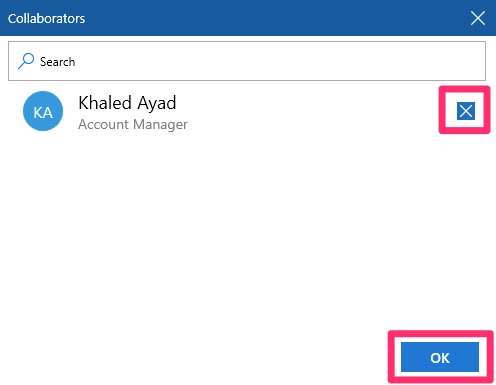
Task: Click the empty area of the Search bar
Action: pyautogui.click(x=280, y=61)
